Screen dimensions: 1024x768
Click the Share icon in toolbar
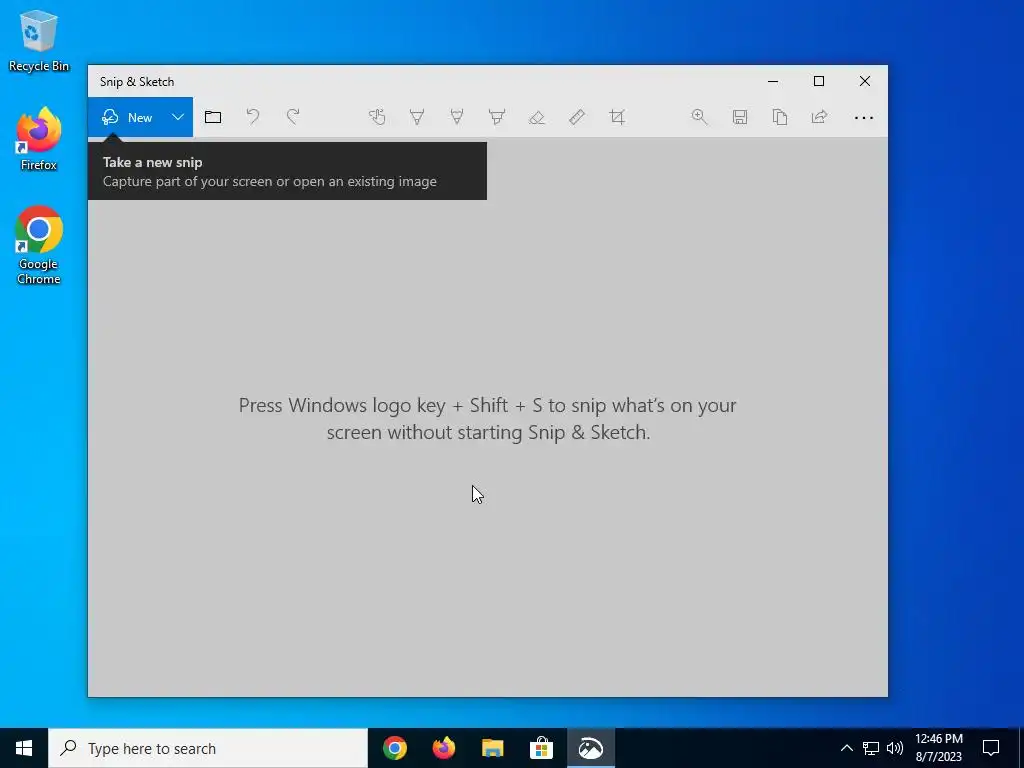click(x=820, y=118)
